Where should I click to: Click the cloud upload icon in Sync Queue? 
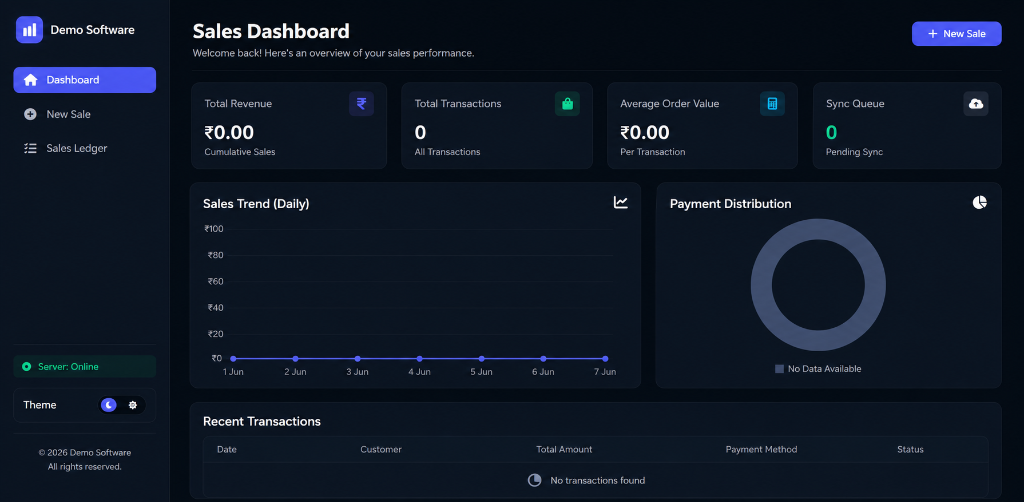click(x=976, y=104)
